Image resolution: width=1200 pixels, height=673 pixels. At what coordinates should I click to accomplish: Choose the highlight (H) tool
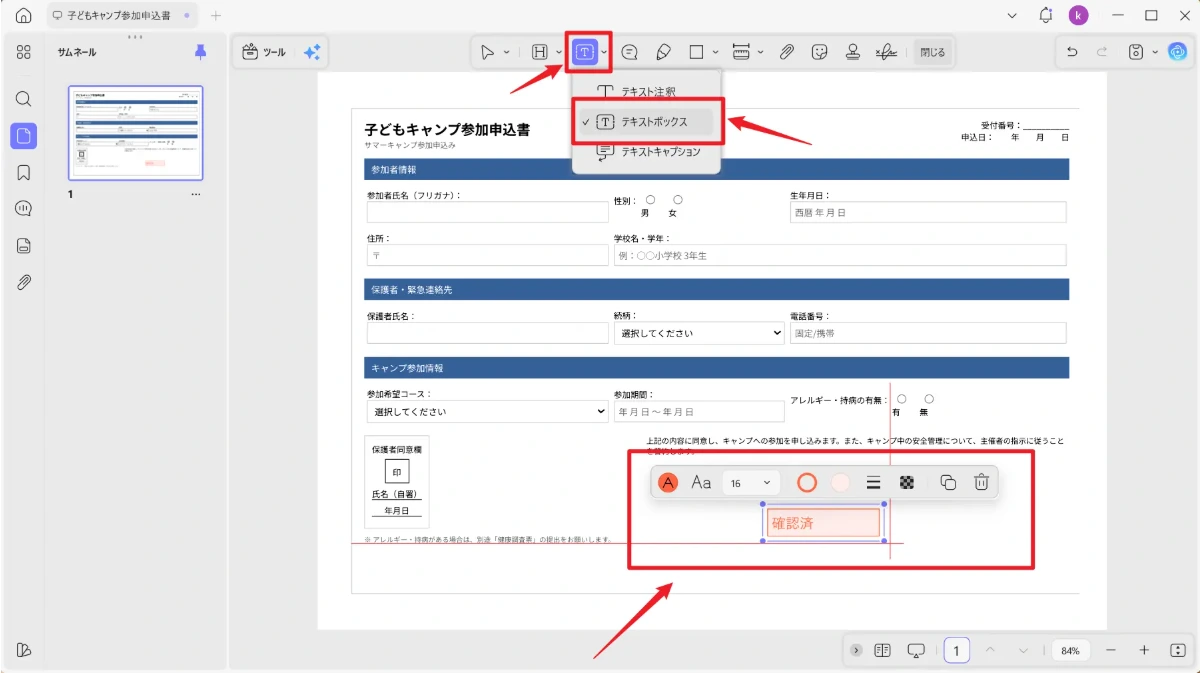pyautogui.click(x=540, y=52)
